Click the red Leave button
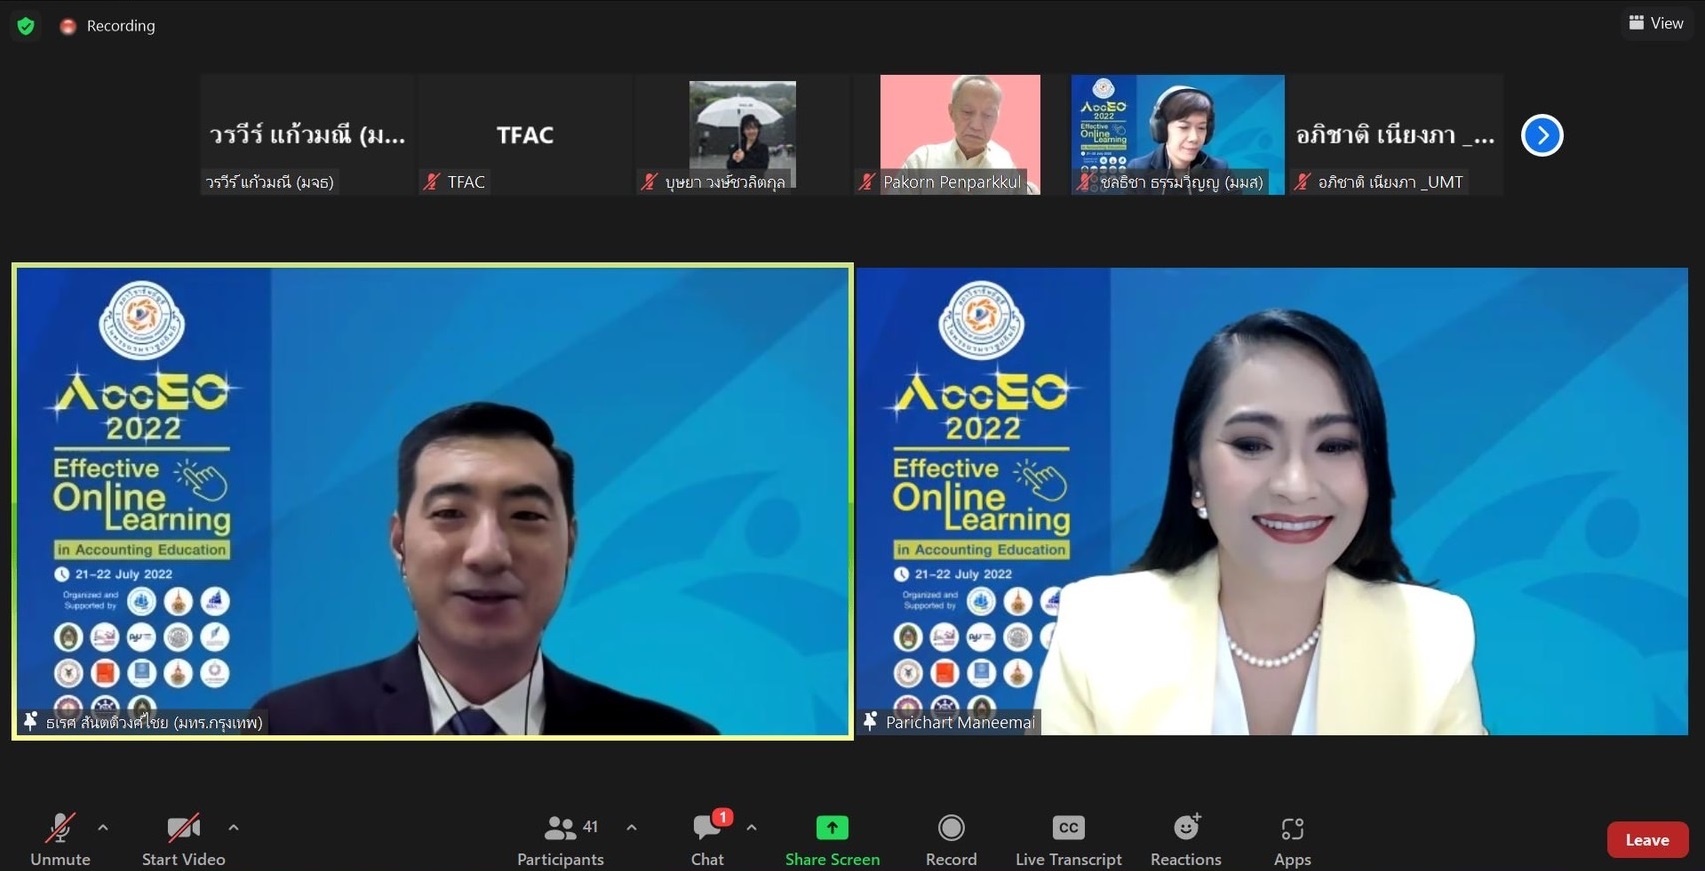 coord(1647,840)
